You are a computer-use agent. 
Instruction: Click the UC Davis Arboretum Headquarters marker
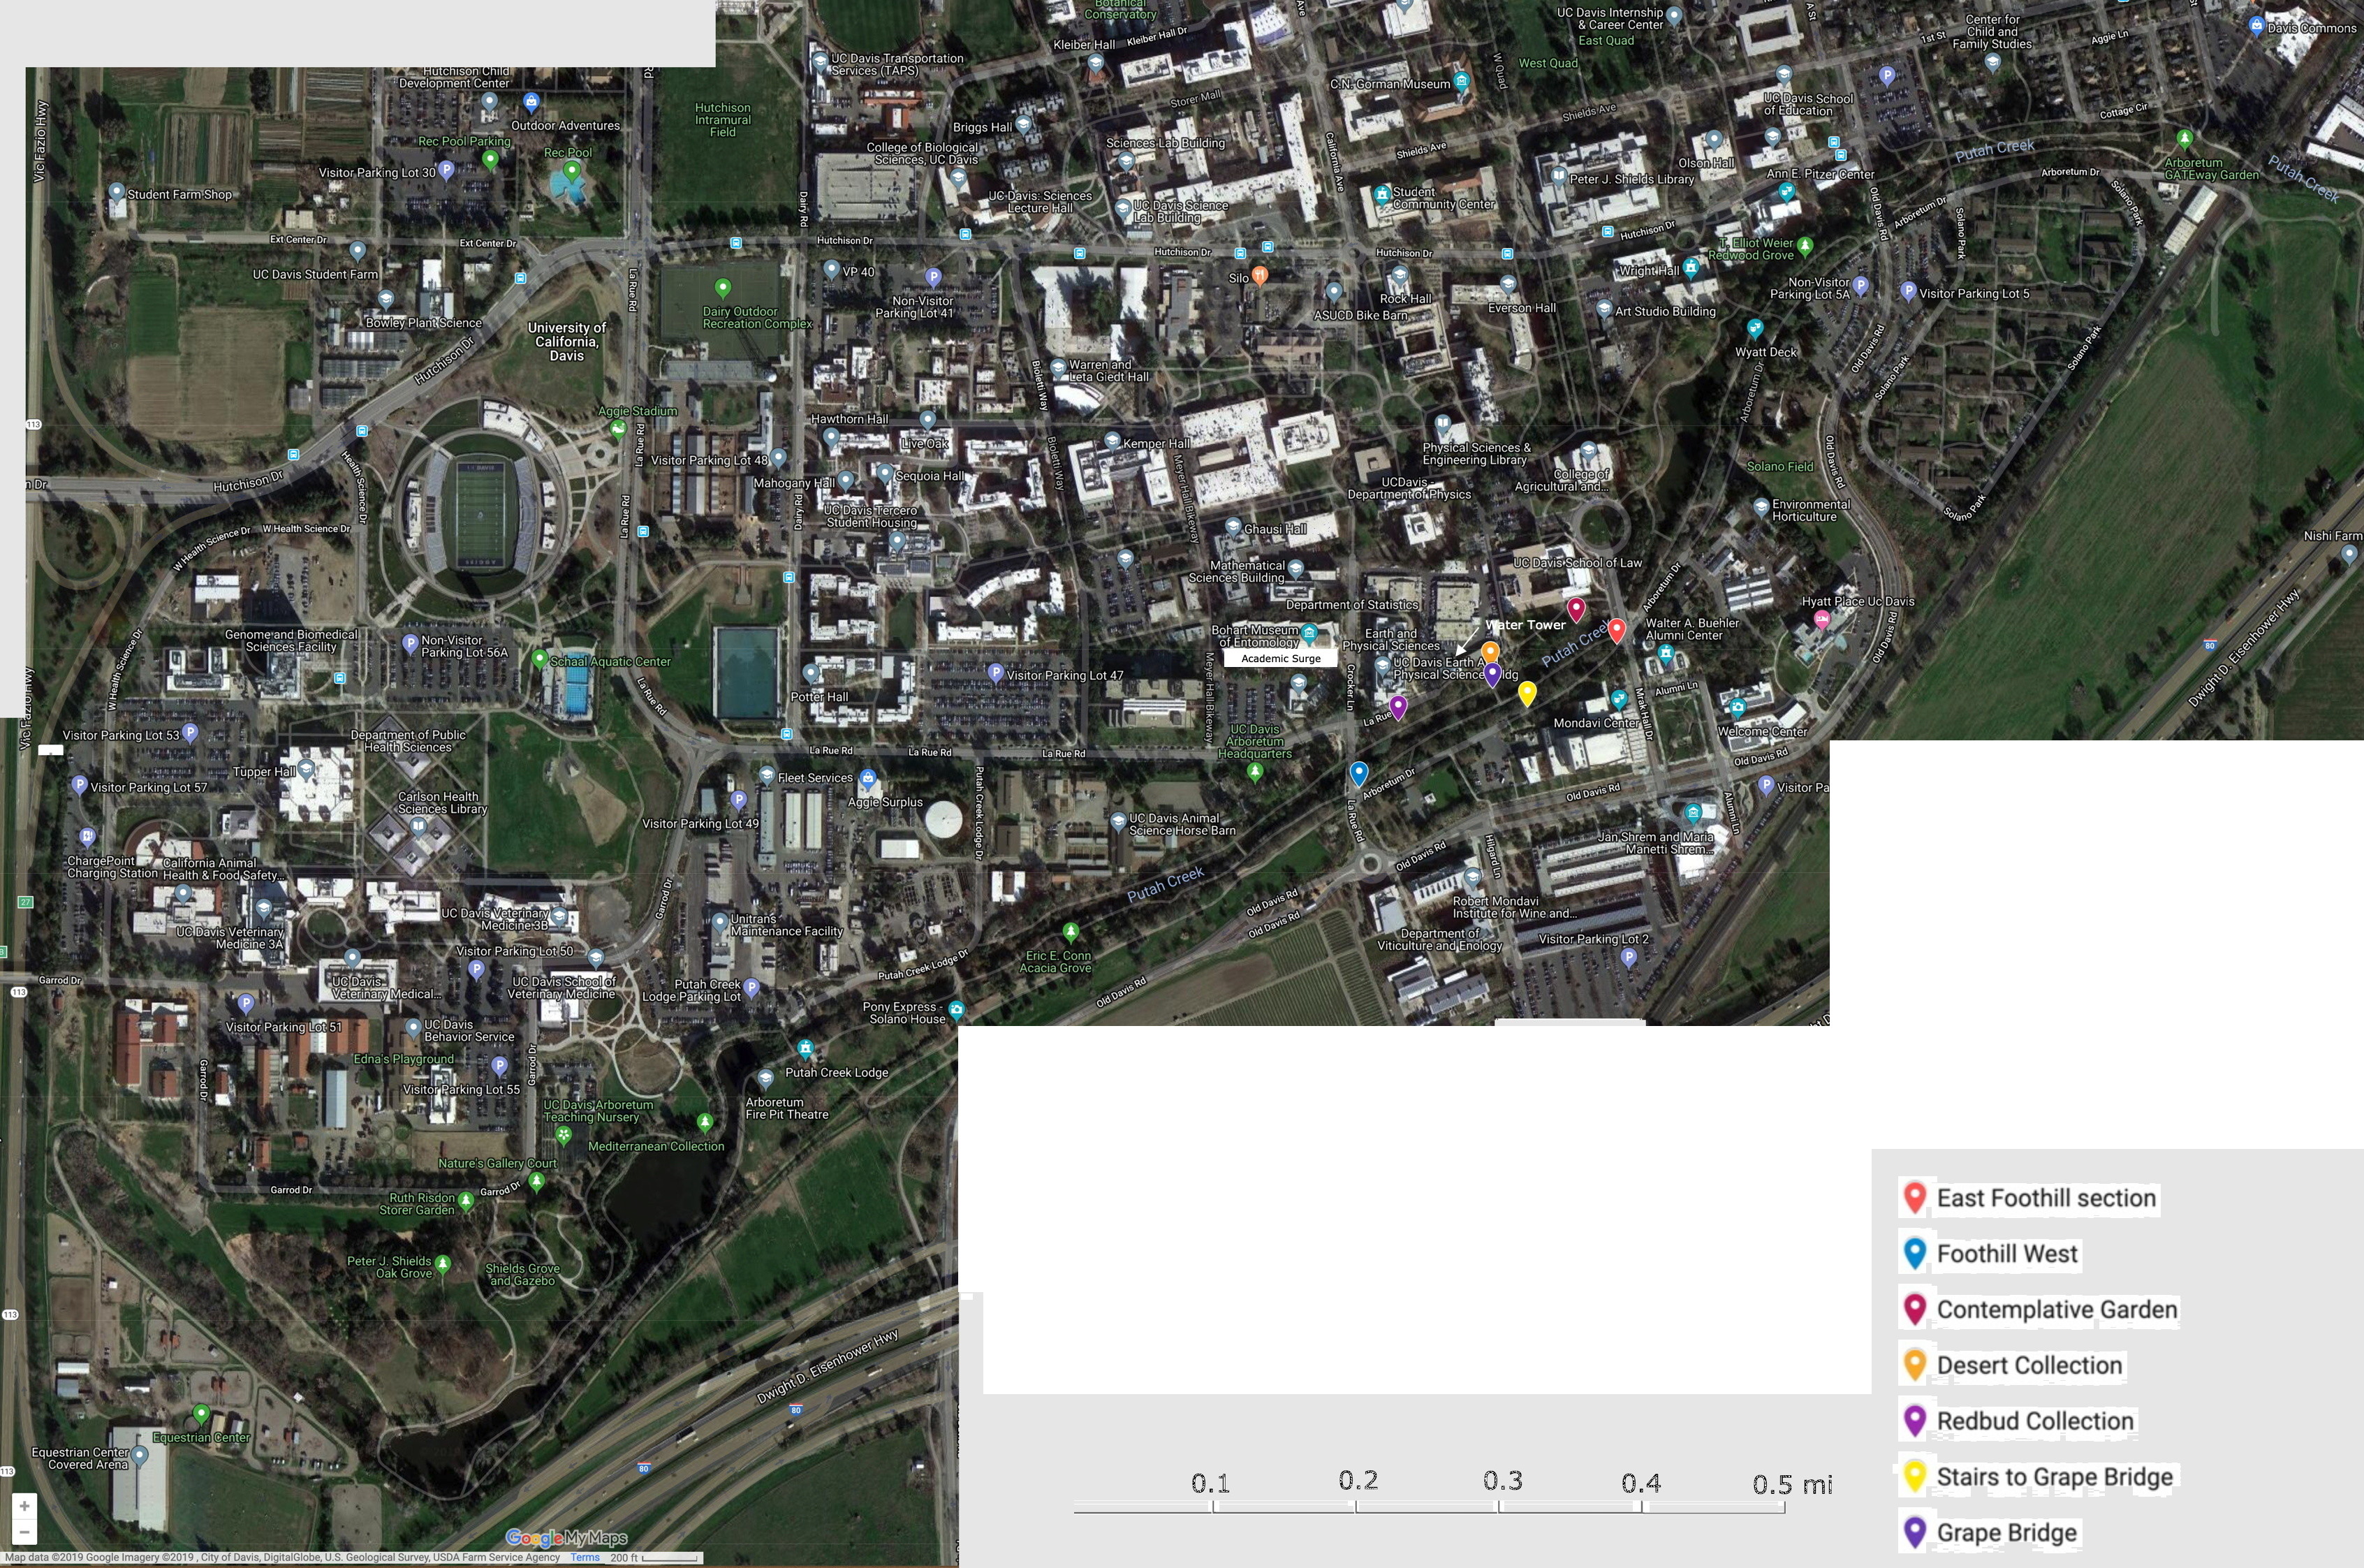click(1255, 771)
